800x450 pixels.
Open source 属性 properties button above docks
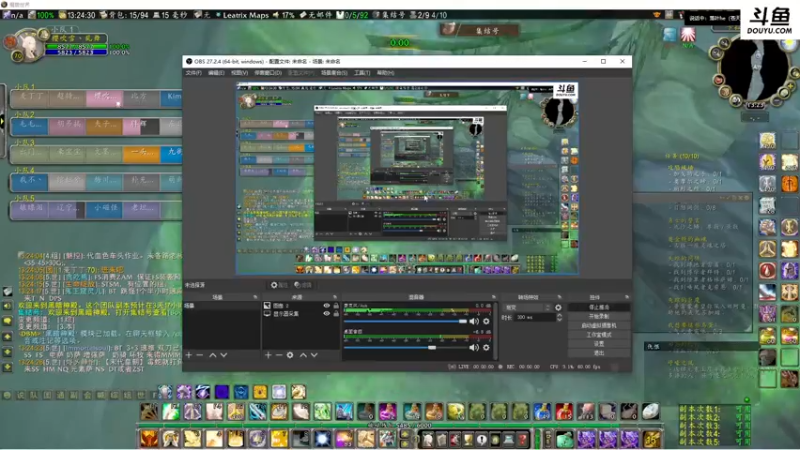(x=279, y=285)
